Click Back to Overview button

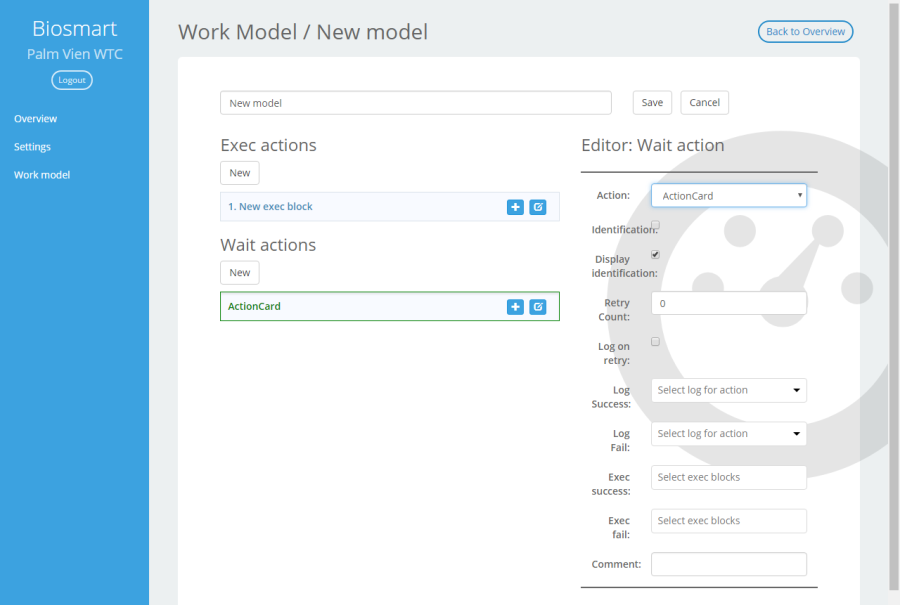point(805,32)
